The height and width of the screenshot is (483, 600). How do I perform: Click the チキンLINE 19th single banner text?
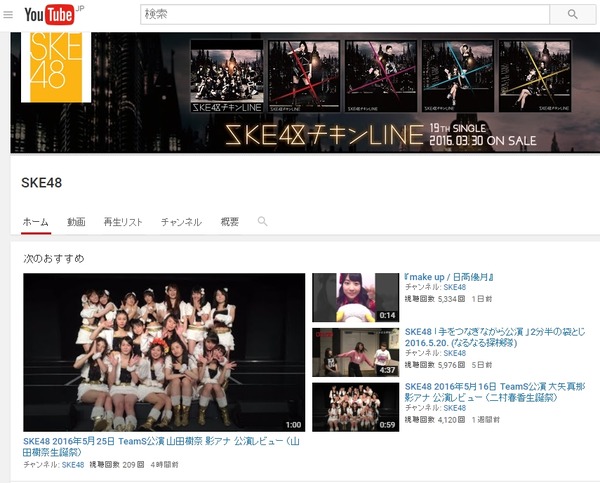[x=381, y=135]
